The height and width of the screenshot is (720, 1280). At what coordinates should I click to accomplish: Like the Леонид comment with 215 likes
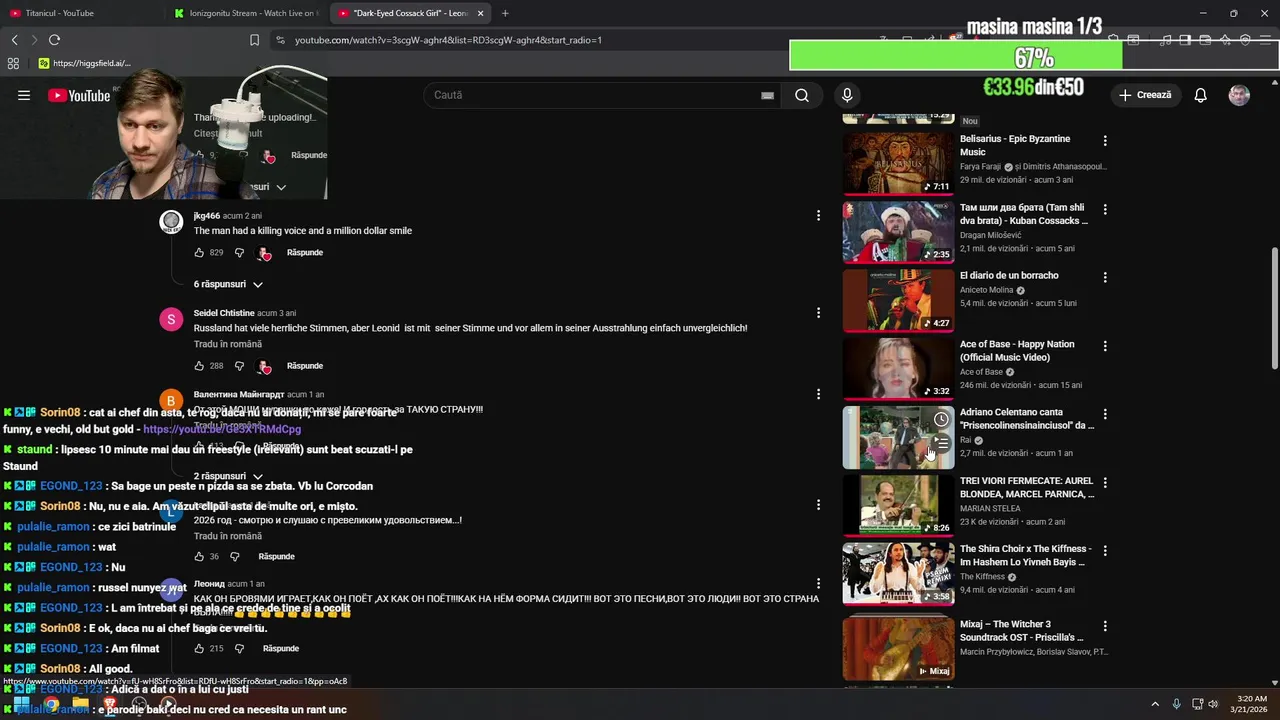coord(199,649)
